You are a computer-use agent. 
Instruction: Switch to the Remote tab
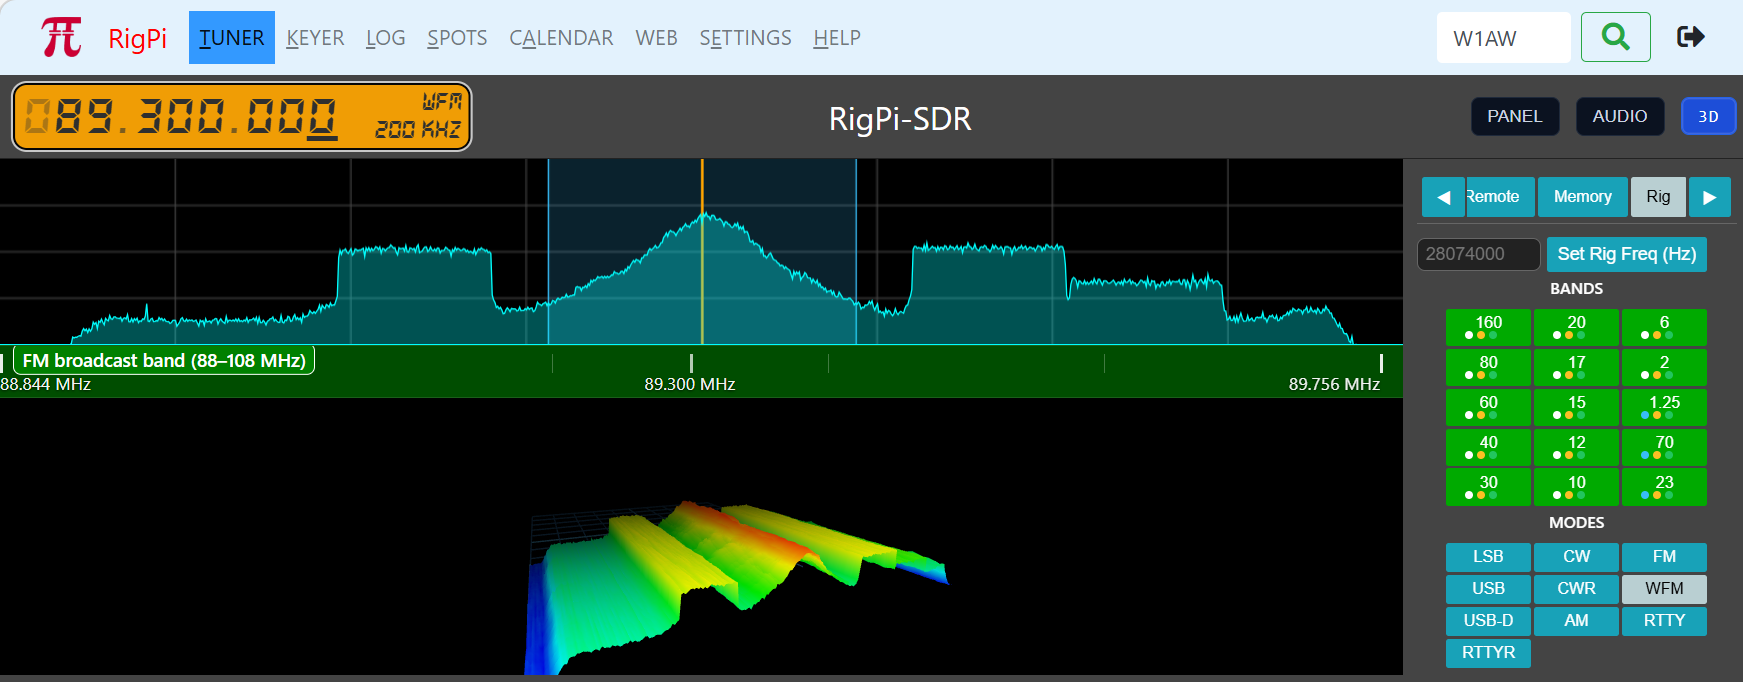tap(1500, 197)
